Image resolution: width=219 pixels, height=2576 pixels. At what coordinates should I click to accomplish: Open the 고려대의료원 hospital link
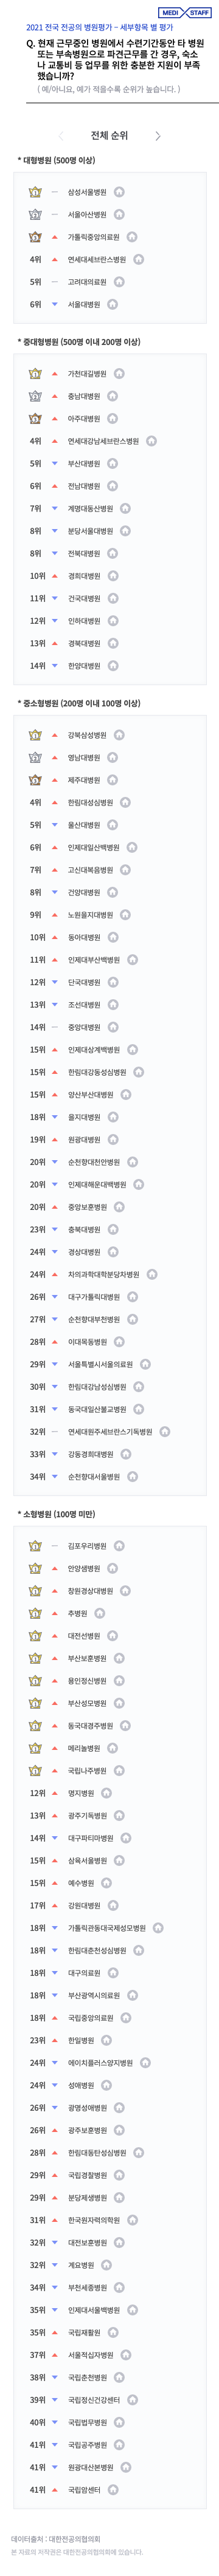(x=87, y=282)
